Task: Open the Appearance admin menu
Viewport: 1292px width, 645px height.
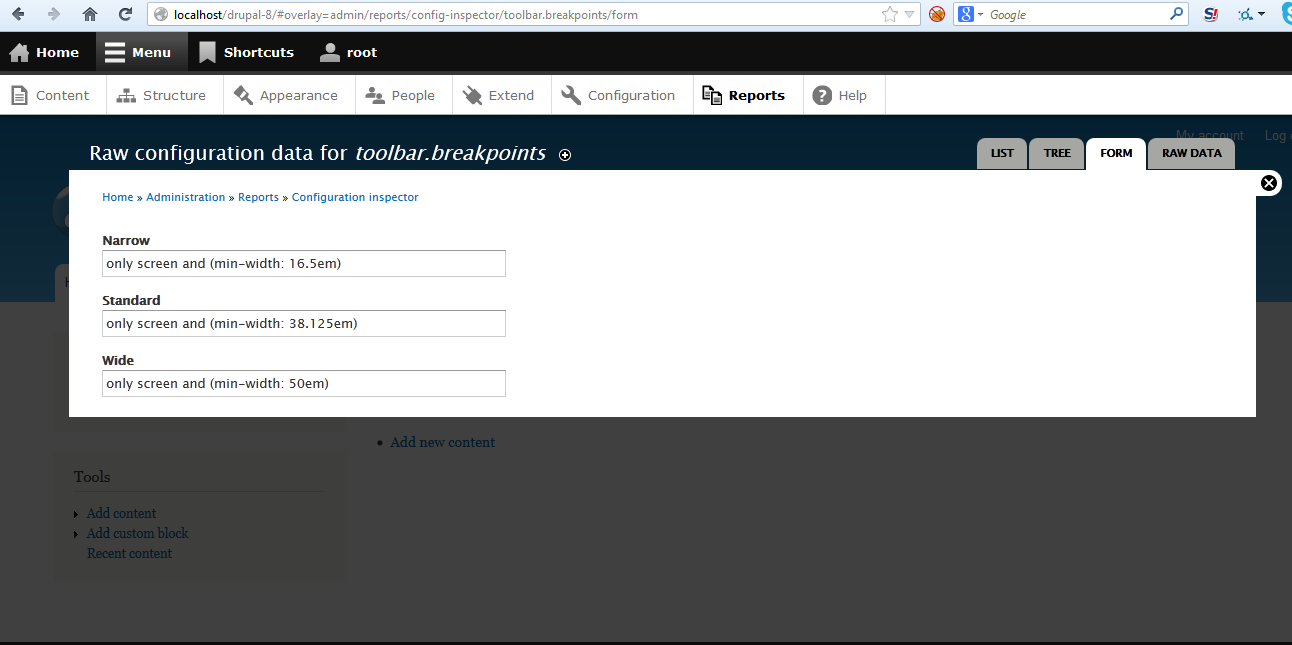Action: [286, 95]
